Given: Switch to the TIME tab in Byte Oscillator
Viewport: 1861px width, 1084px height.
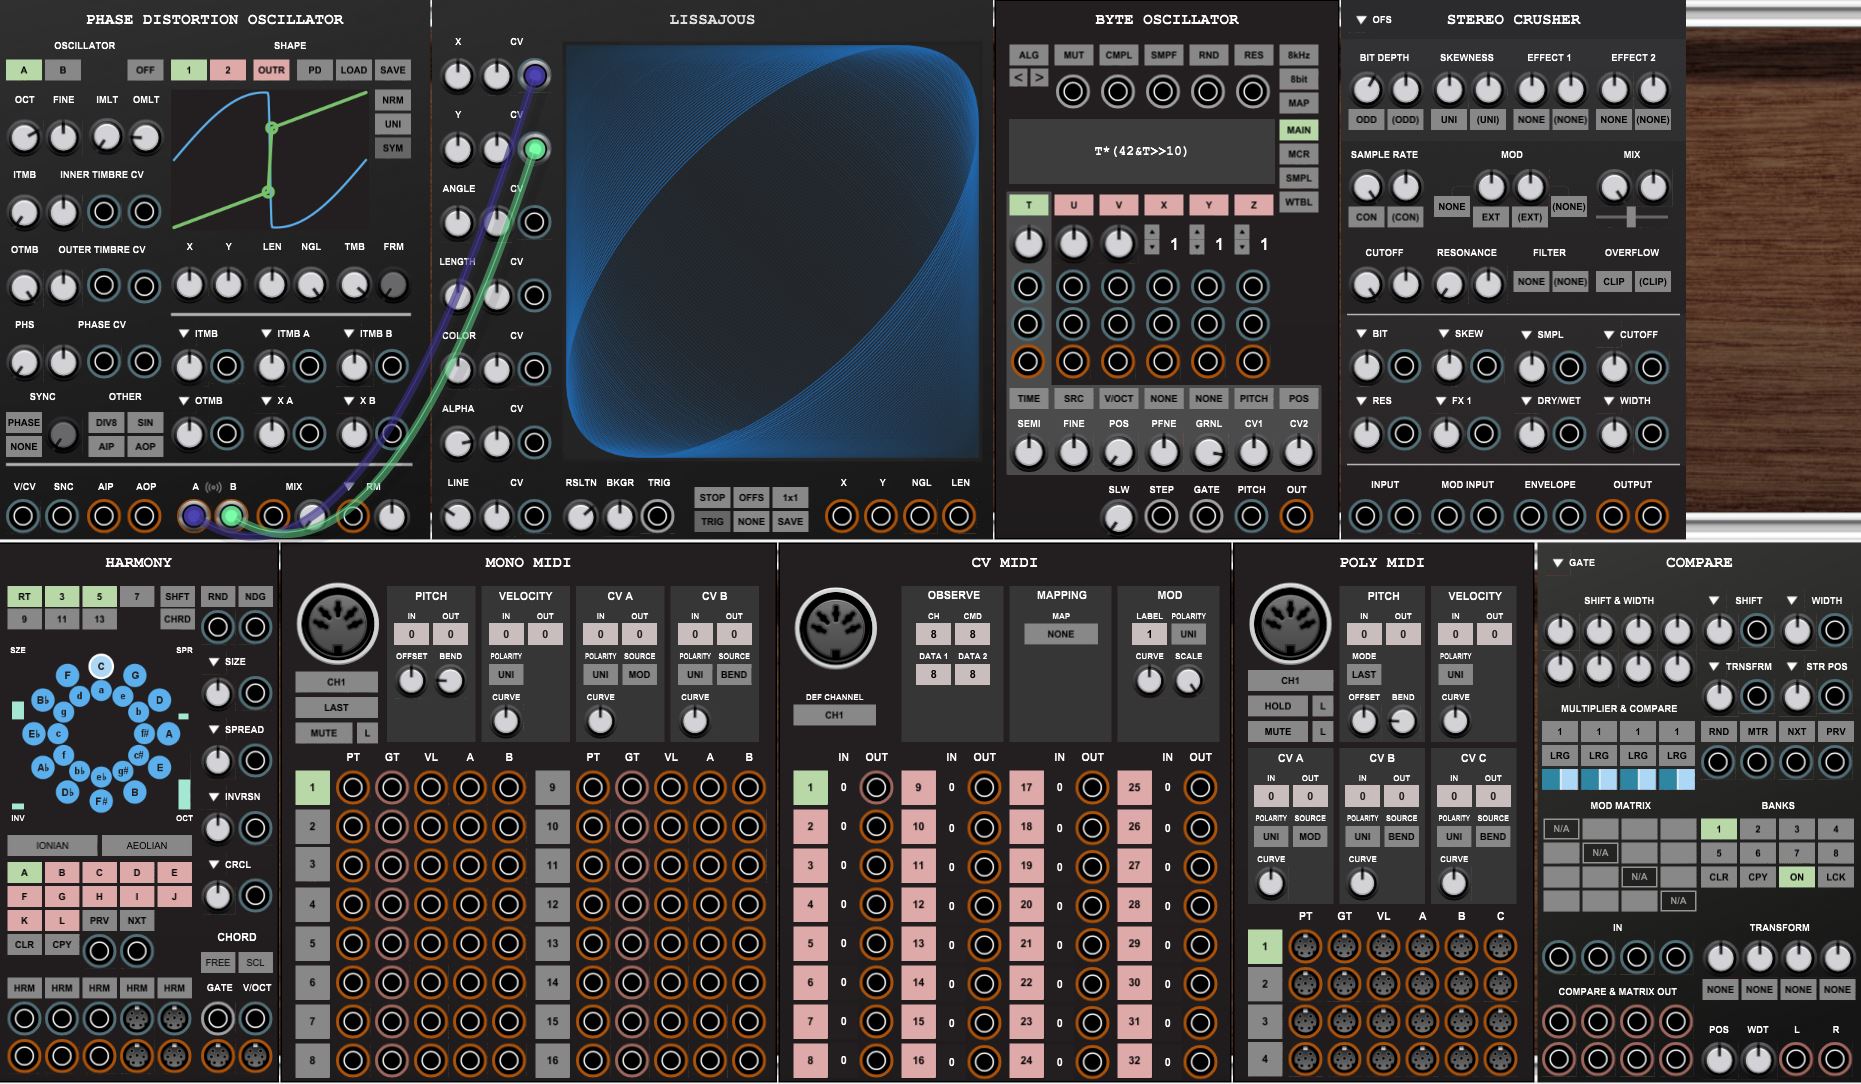Looking at the screenshot, I should click(1029, 398).
